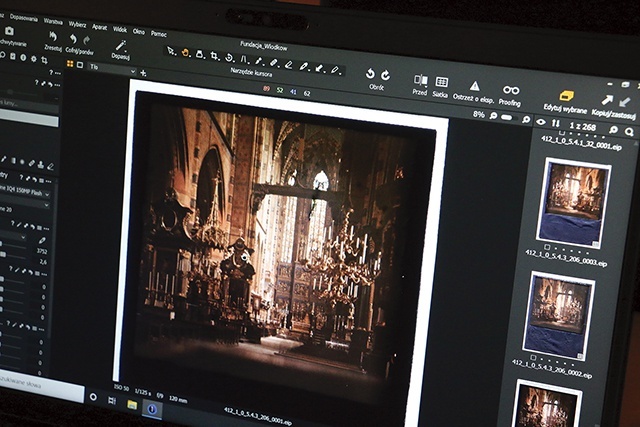Click viewer zoom-out magnifier near 8%

click(493, 116)
